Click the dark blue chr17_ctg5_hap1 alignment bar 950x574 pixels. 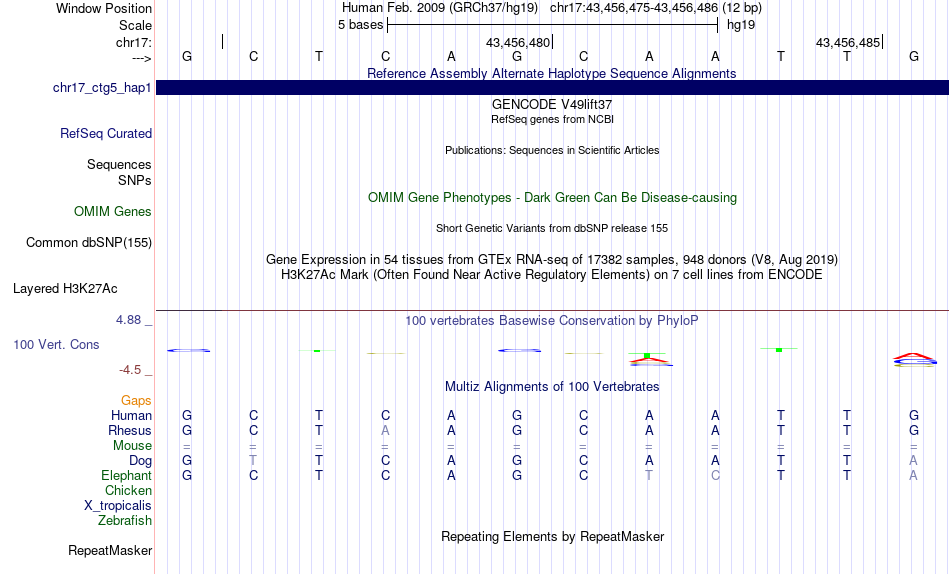coord(552,87)
